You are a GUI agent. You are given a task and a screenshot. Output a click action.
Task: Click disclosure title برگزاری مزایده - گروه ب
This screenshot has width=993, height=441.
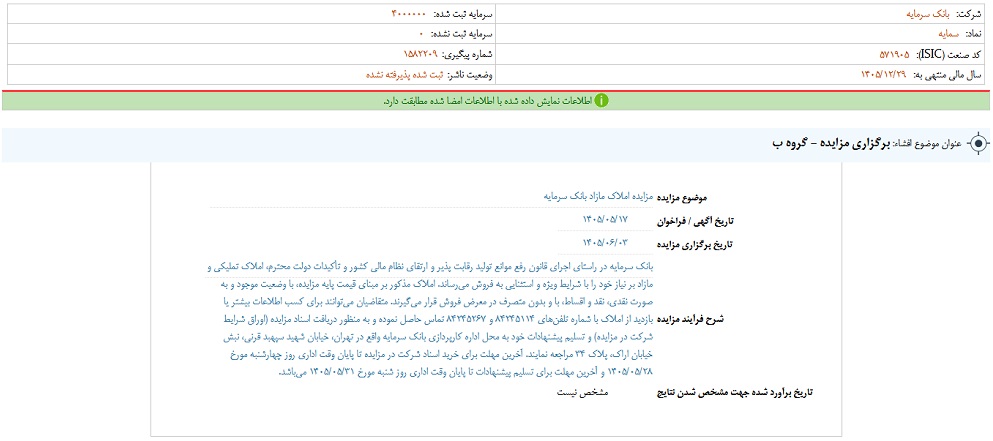pyautogui.click(x=829, y=144)
